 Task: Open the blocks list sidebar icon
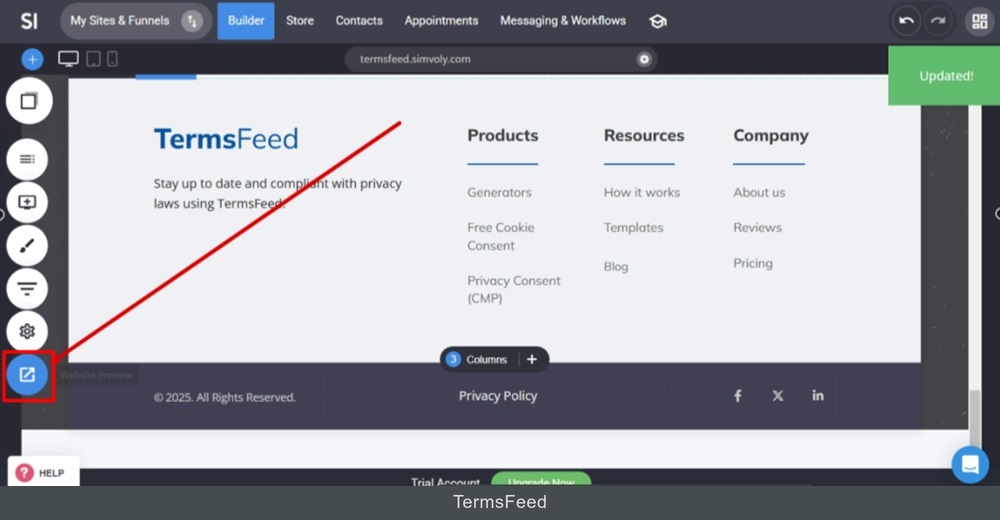(27, 159)
